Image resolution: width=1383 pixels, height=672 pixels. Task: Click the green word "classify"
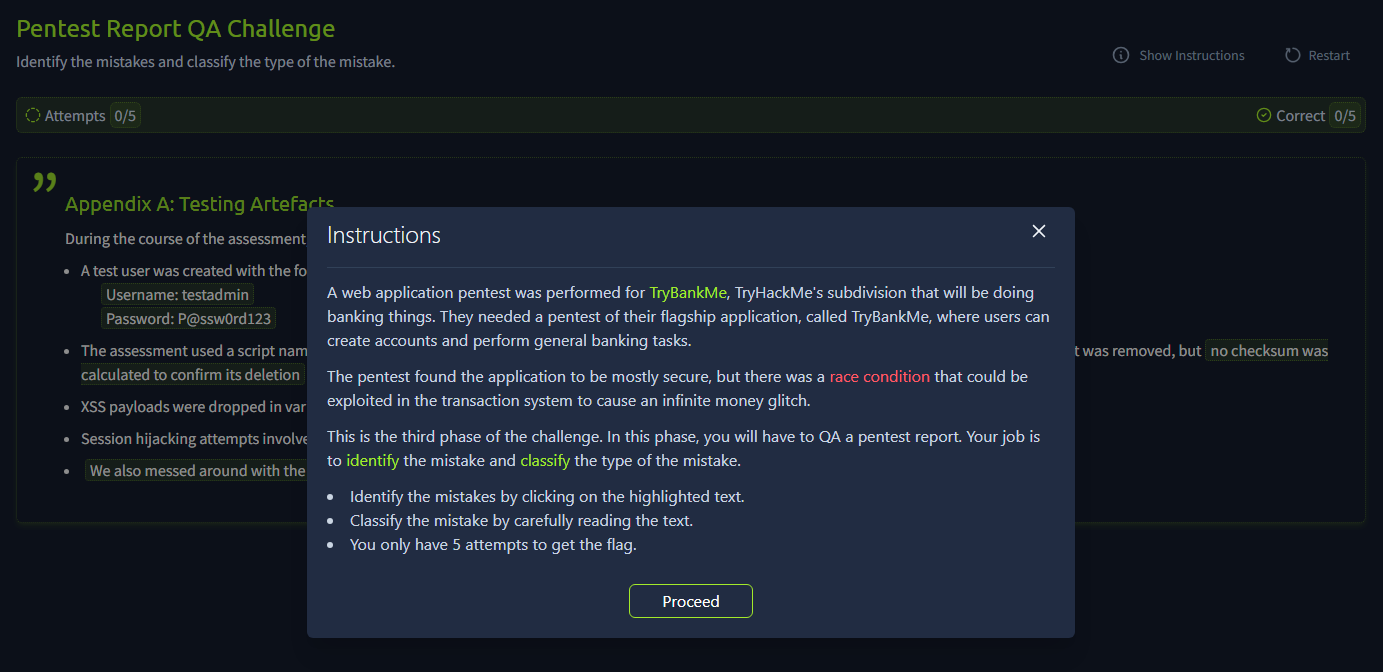(x=545, y=461)
